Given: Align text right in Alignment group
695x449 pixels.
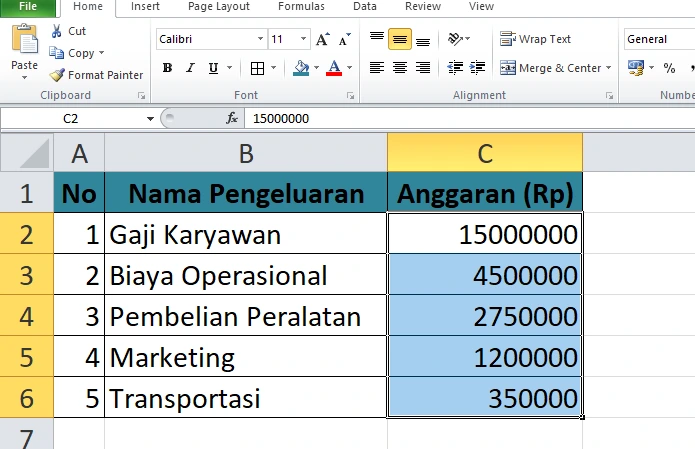Looking at the screenshot, I should (423, 67).
